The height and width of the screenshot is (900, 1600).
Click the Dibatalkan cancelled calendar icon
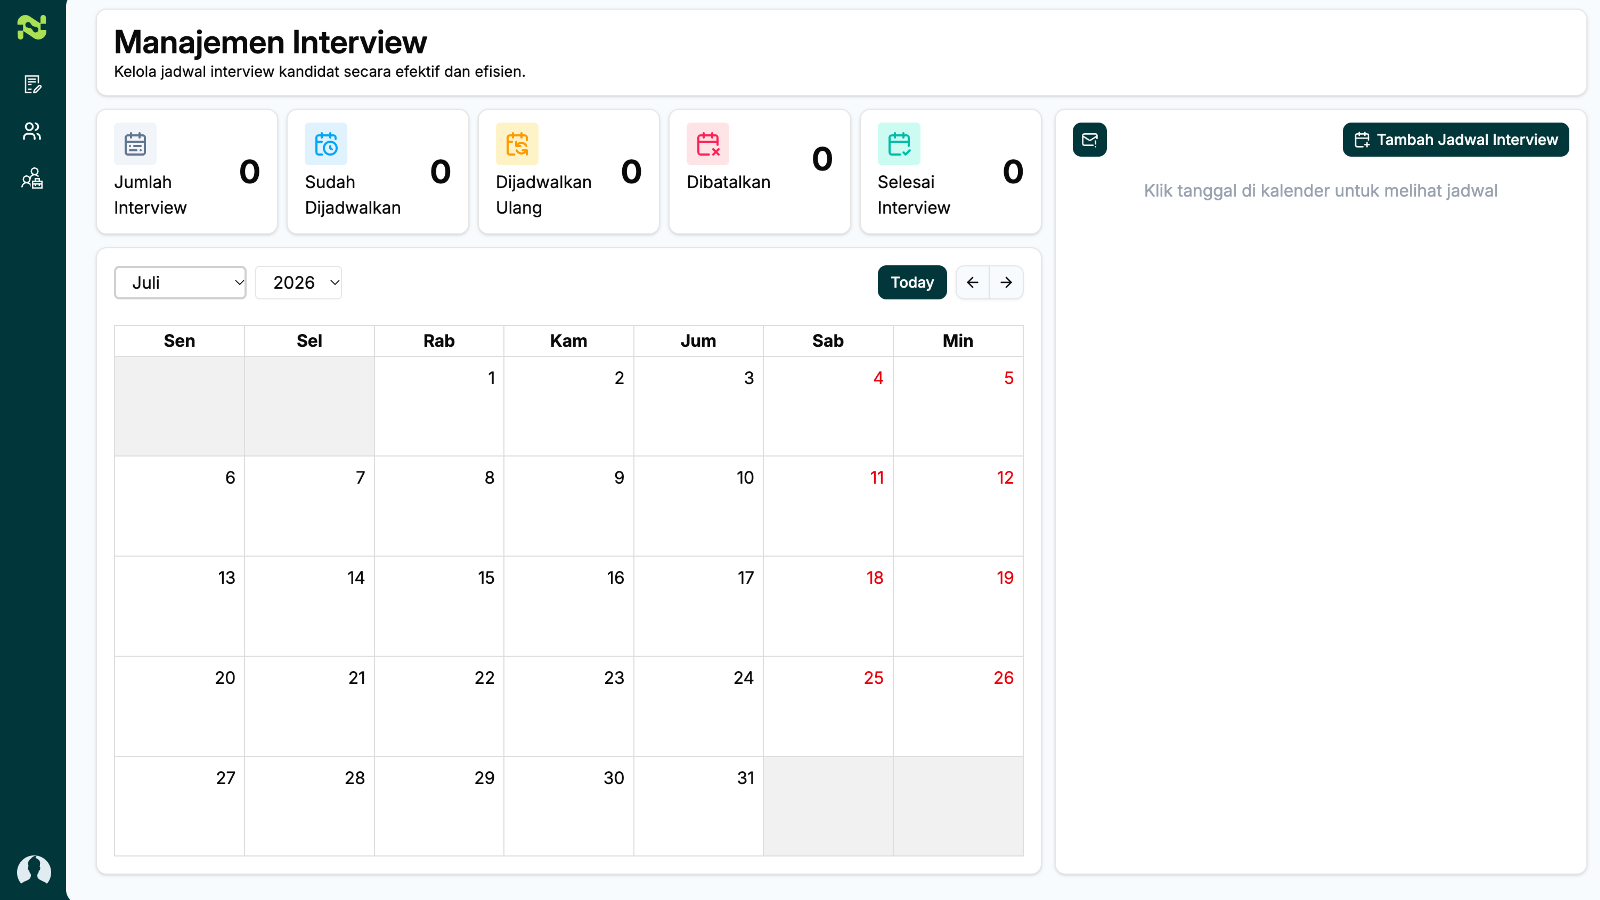(708, 144)
